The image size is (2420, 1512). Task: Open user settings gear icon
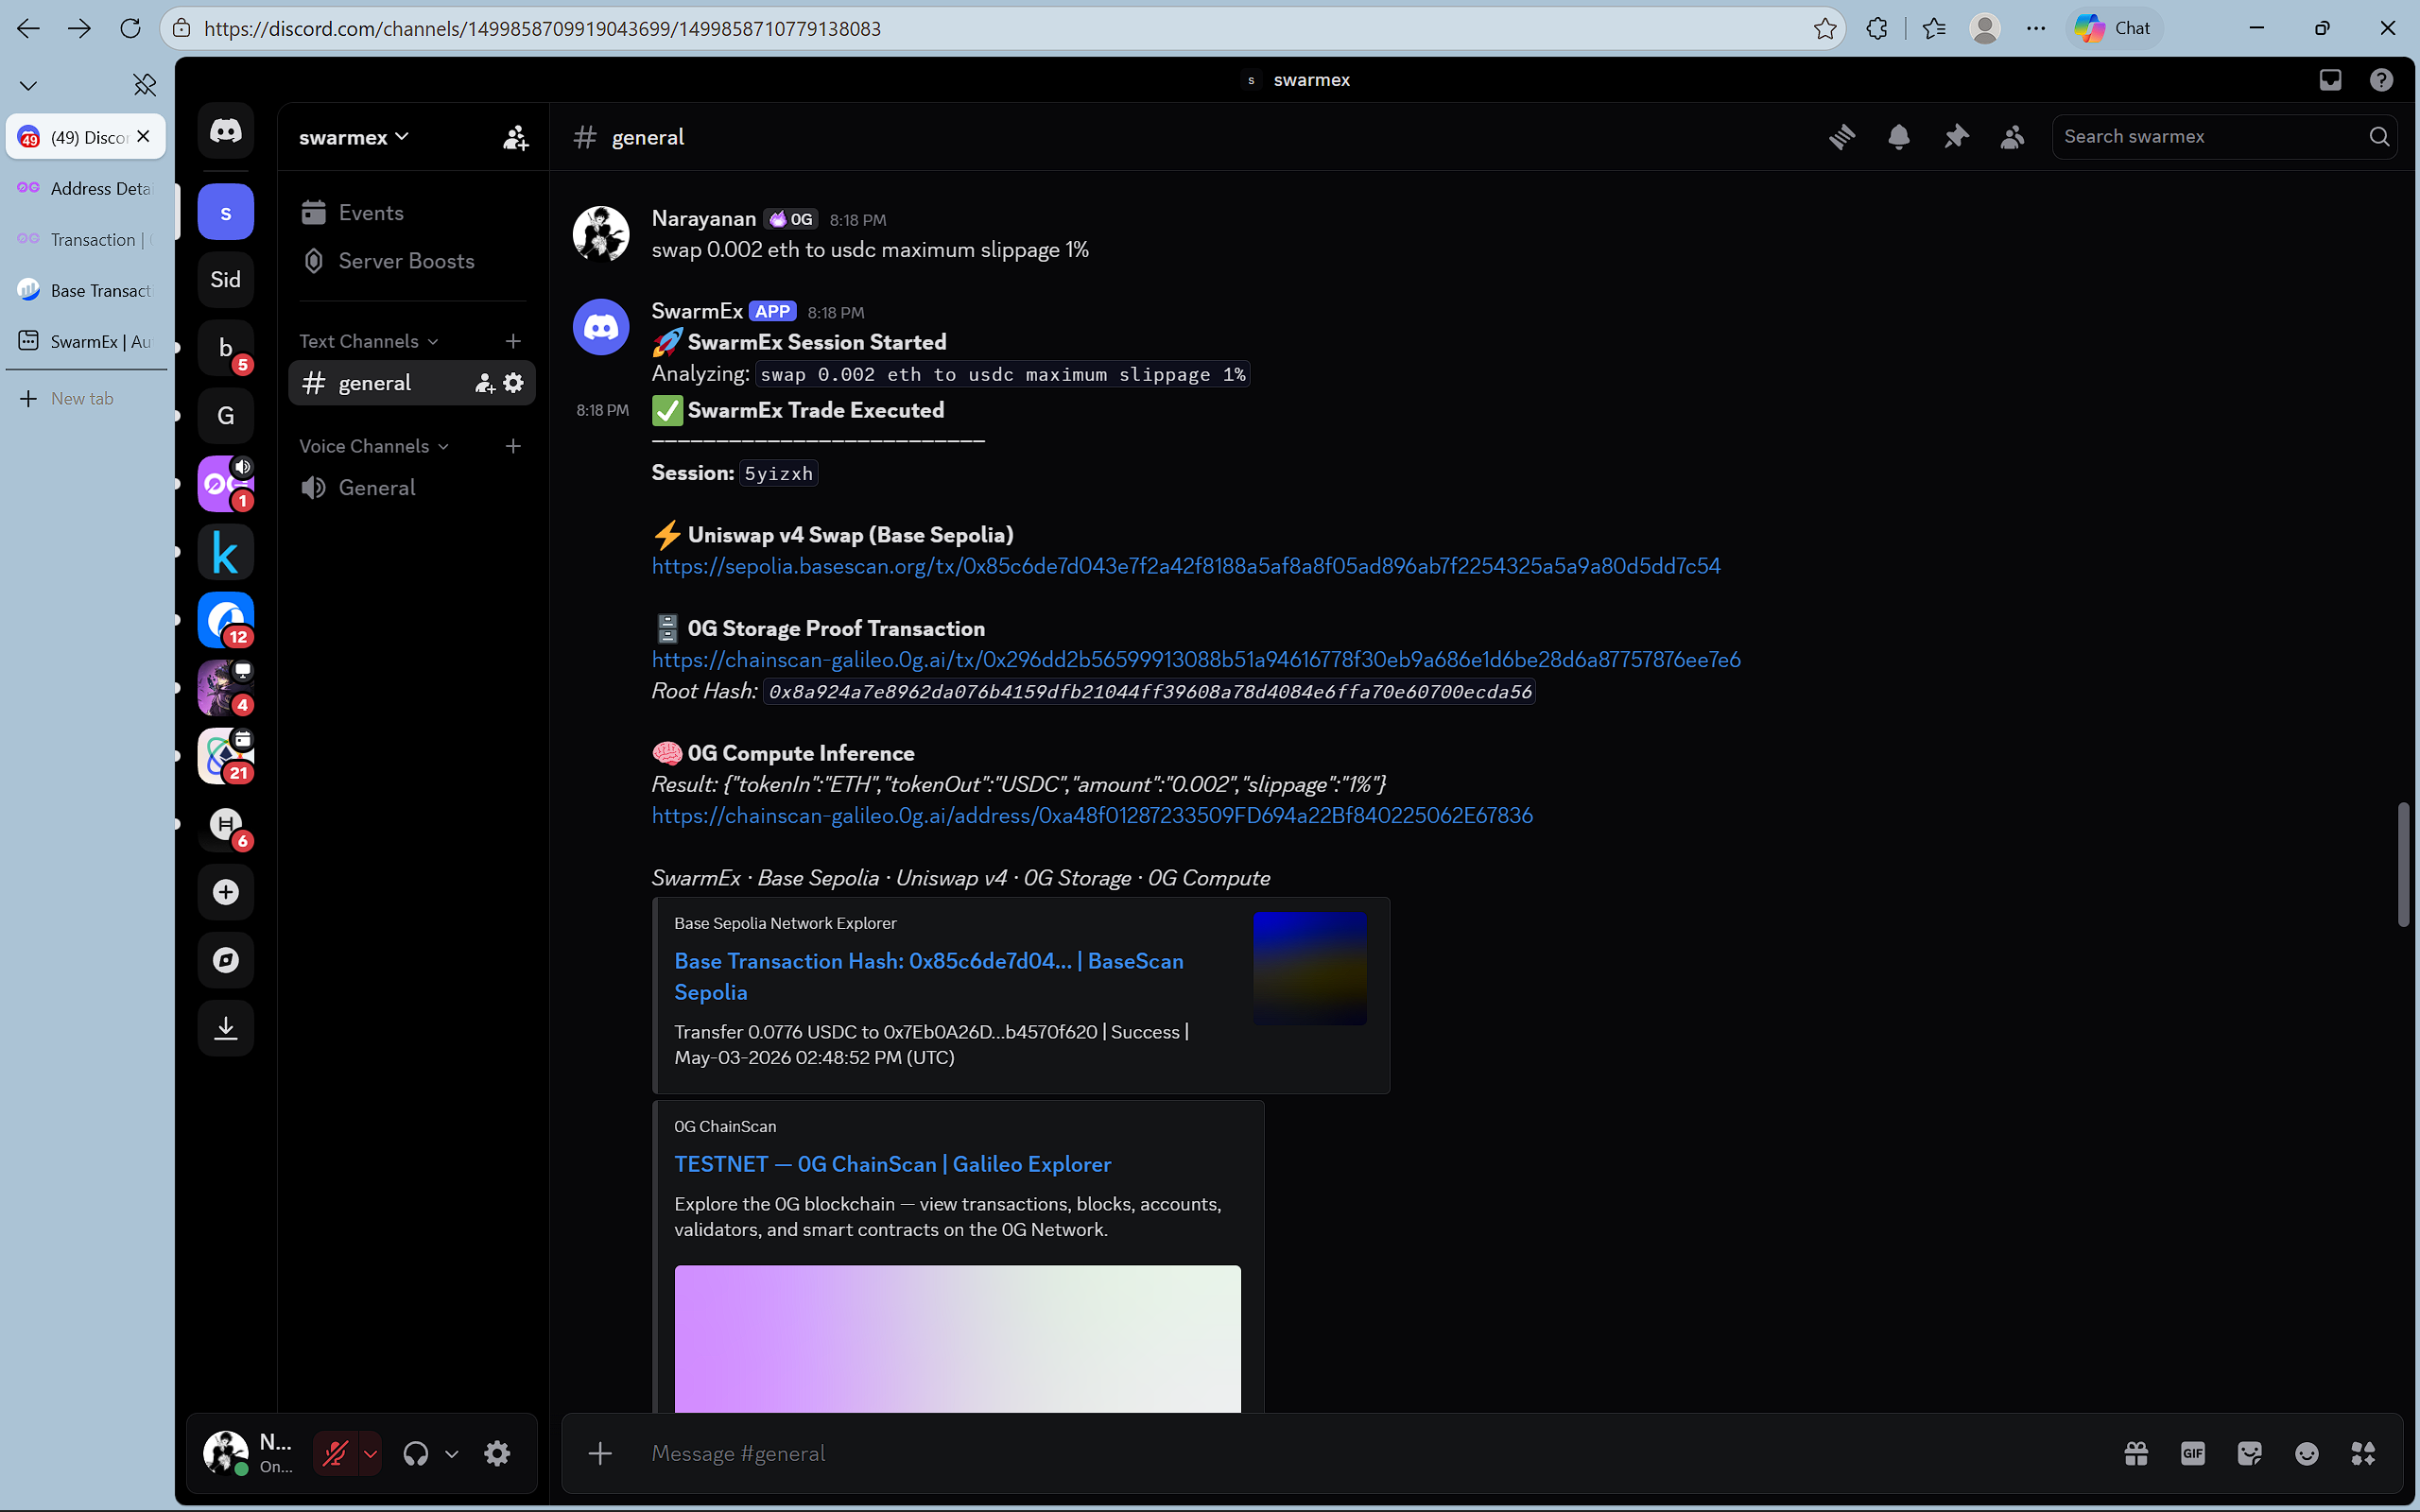pos(497,1453)
